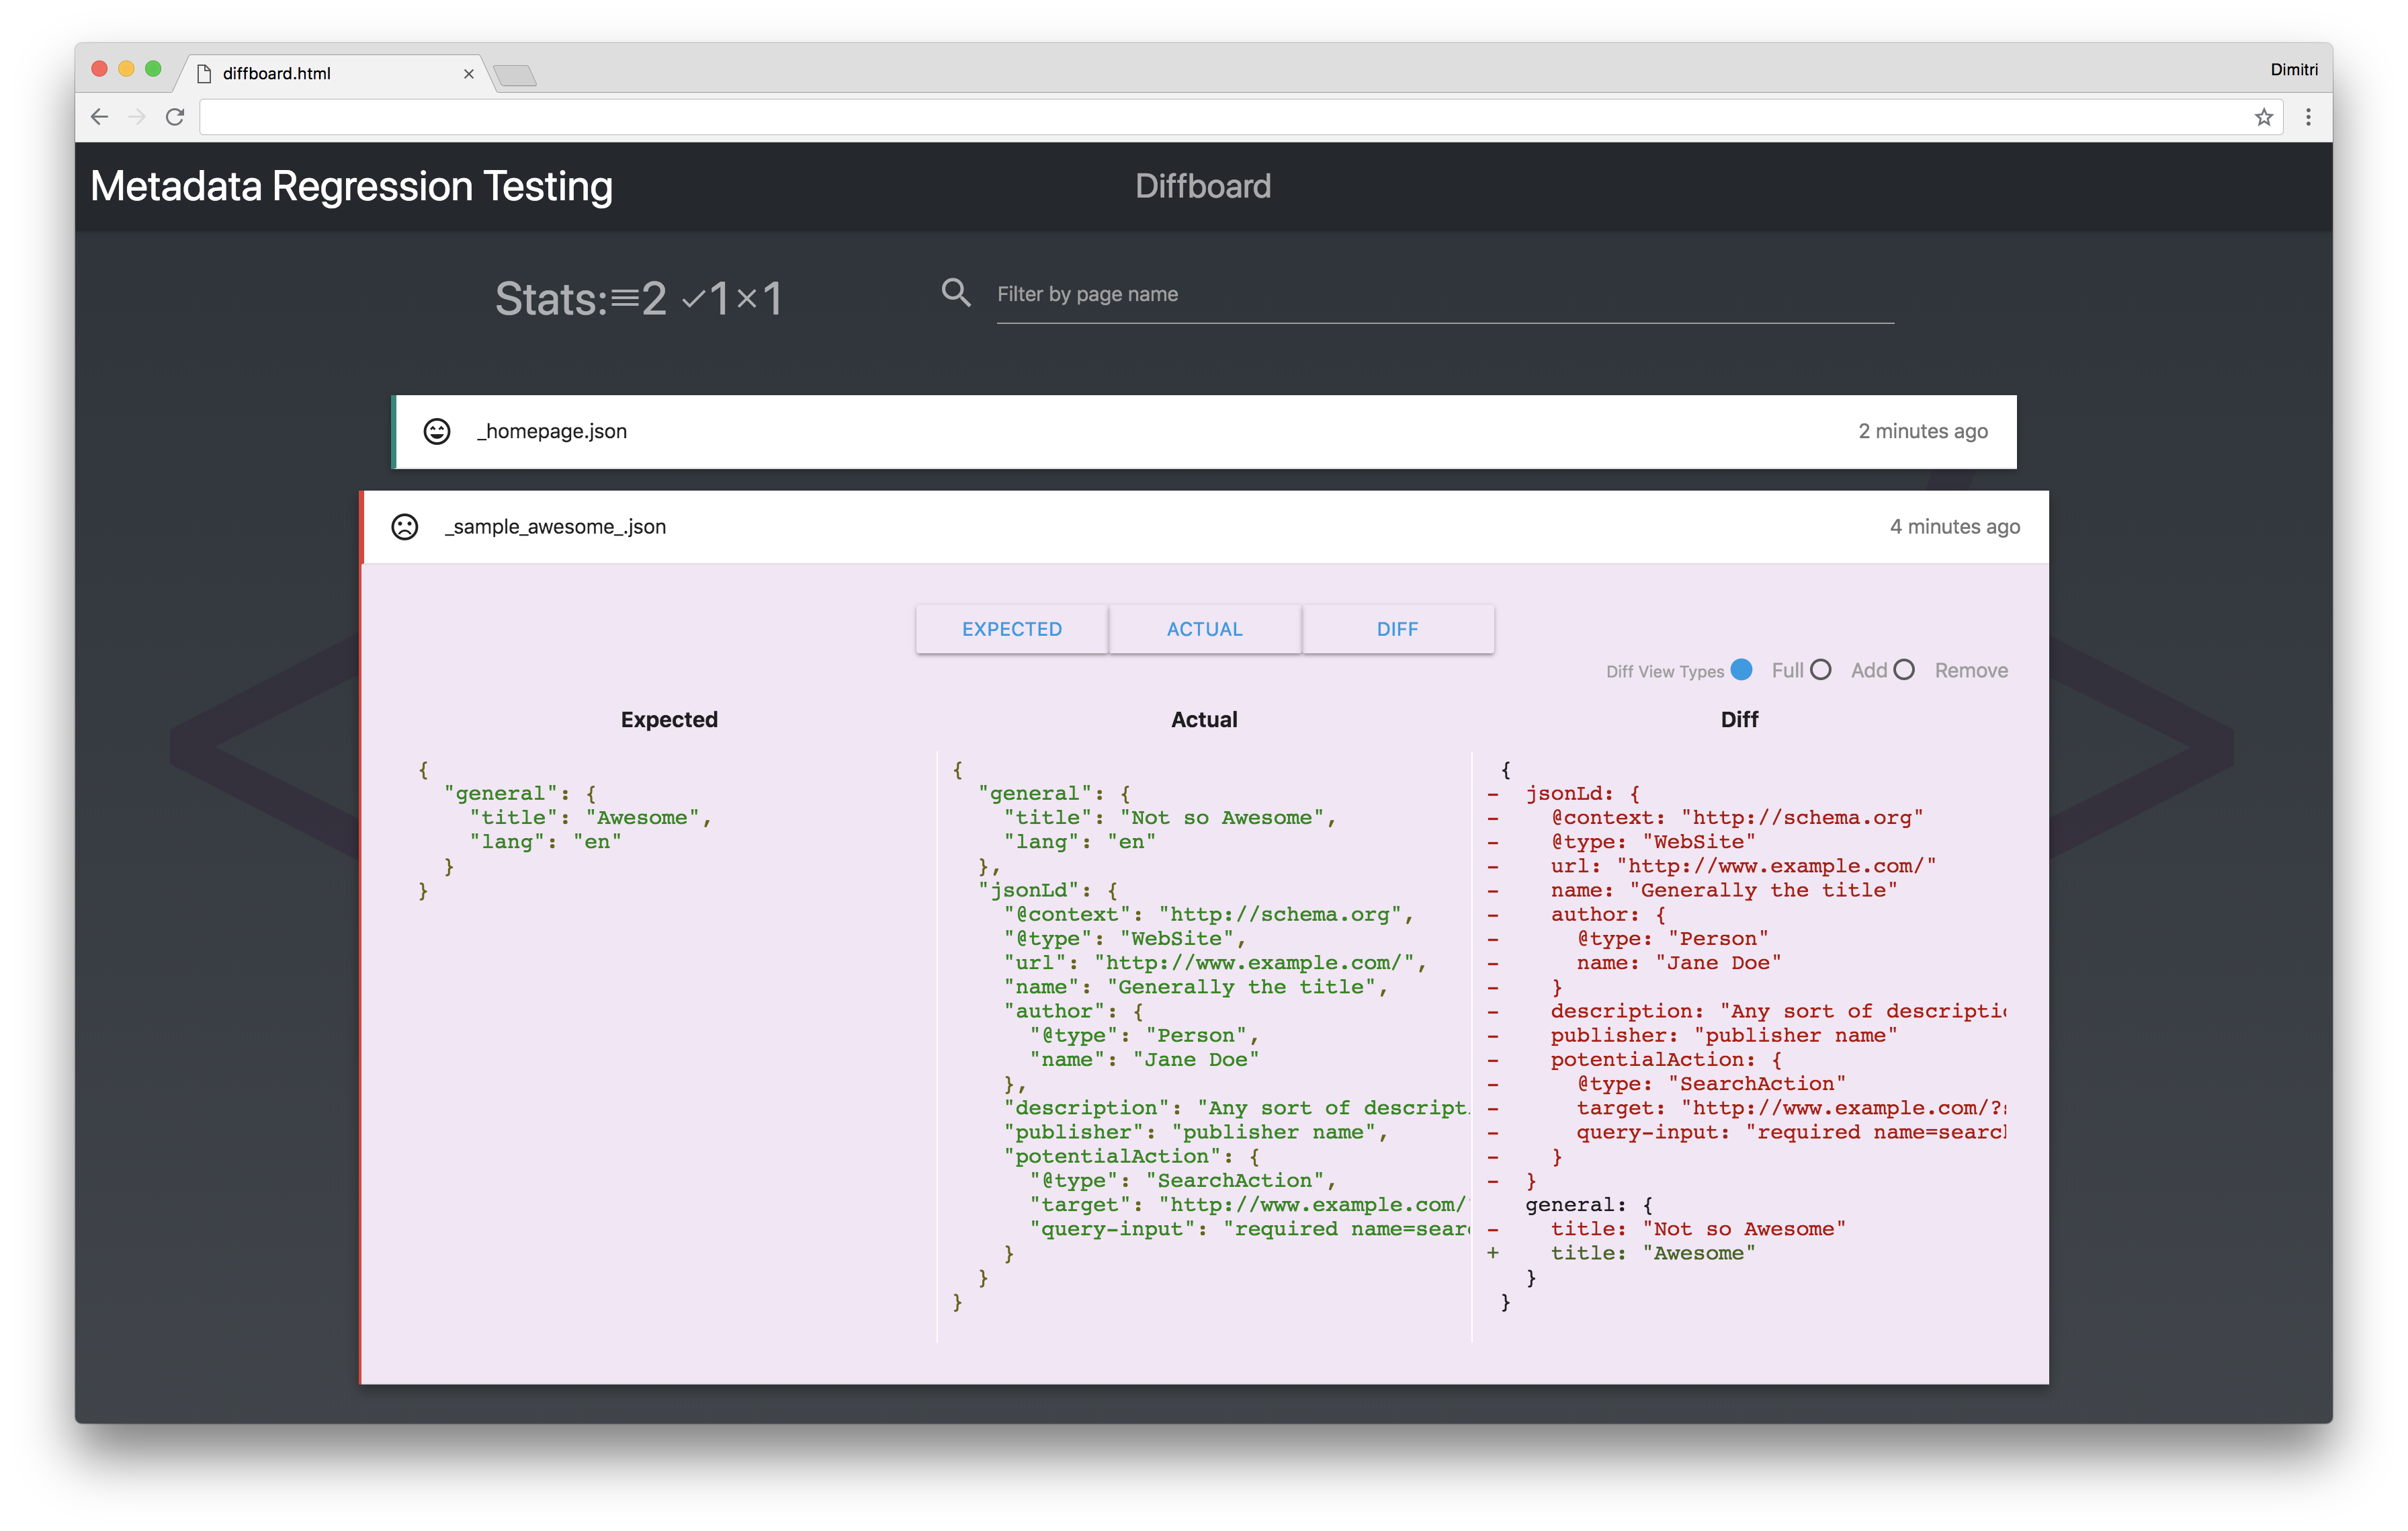Click the browser back arrow
Screen dimensions: 2408x1531
99,117
